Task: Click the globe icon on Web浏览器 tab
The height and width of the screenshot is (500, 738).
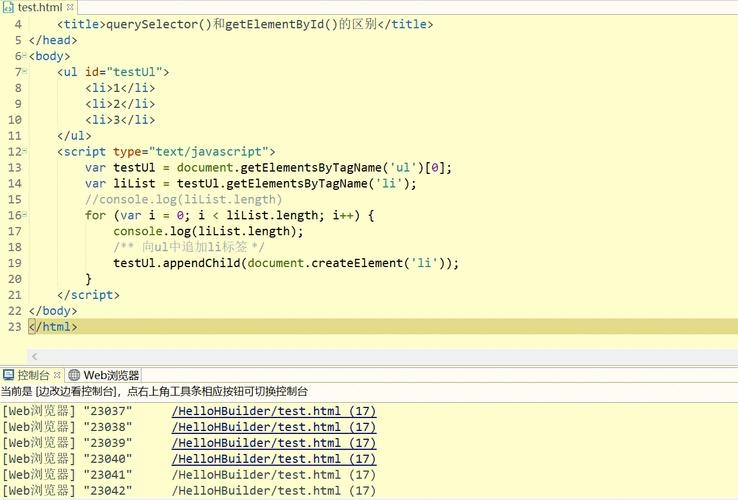Action: point(74,375)
